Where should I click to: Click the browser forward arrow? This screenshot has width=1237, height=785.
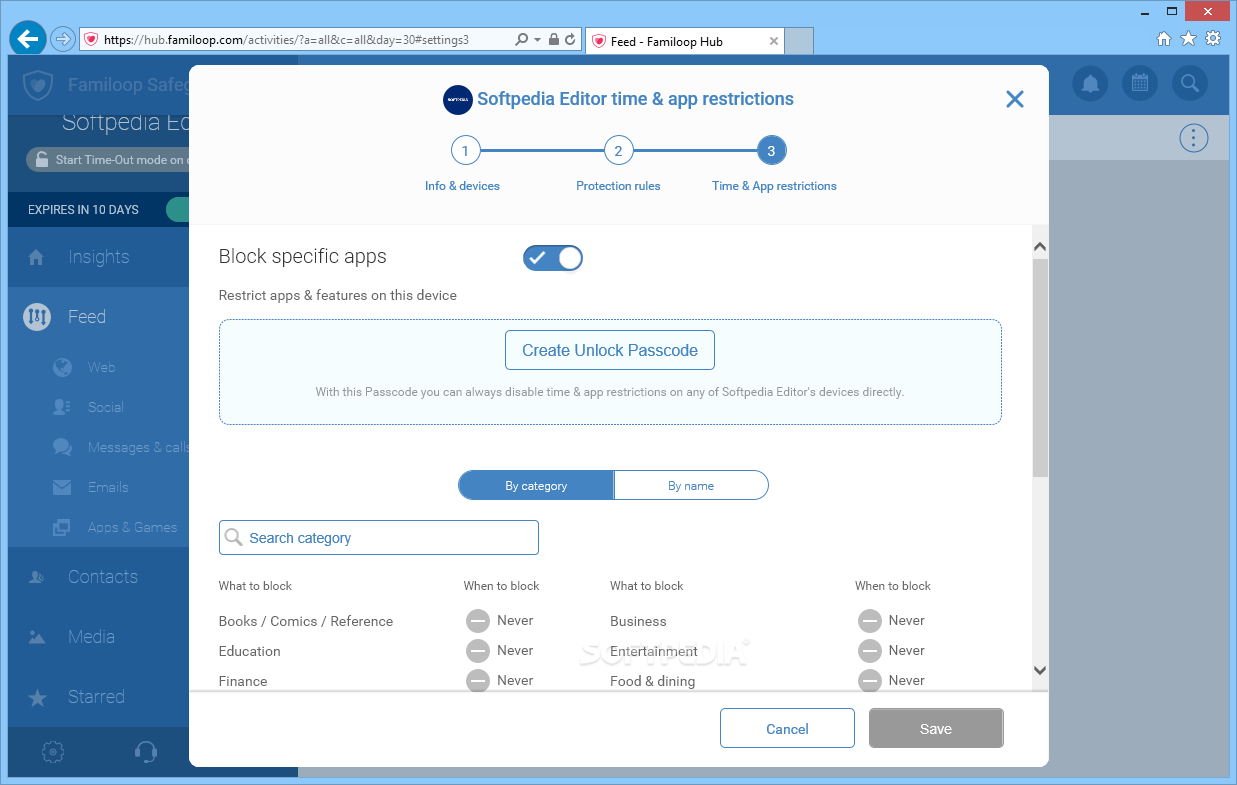click(62, 40)
